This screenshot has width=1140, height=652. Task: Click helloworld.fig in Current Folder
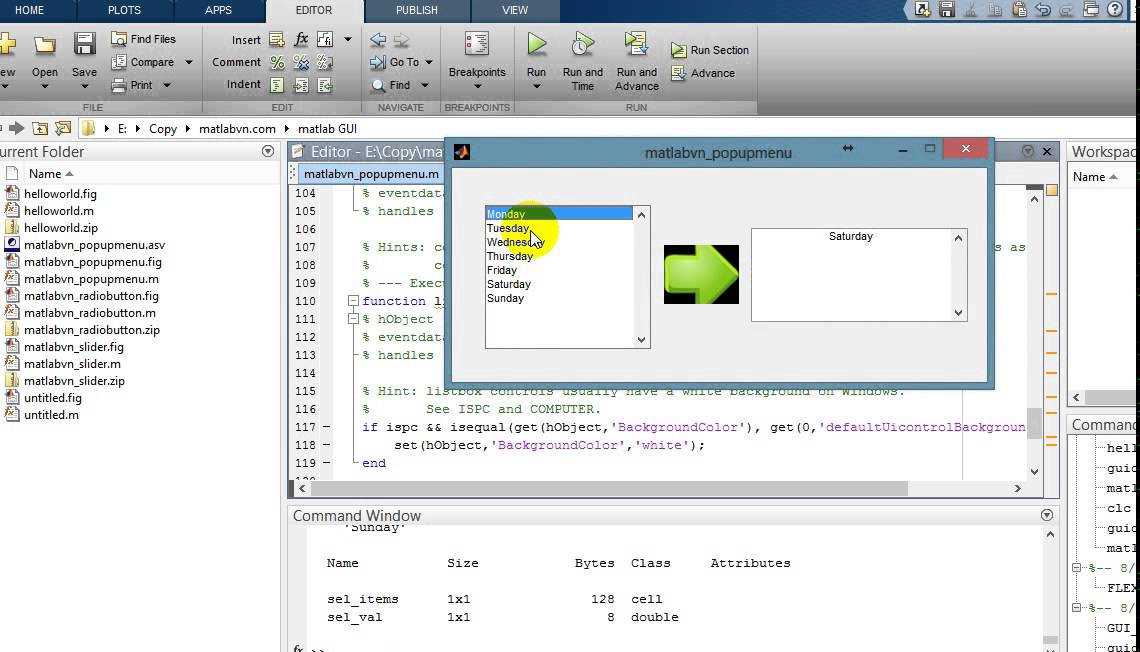point(60,194)
